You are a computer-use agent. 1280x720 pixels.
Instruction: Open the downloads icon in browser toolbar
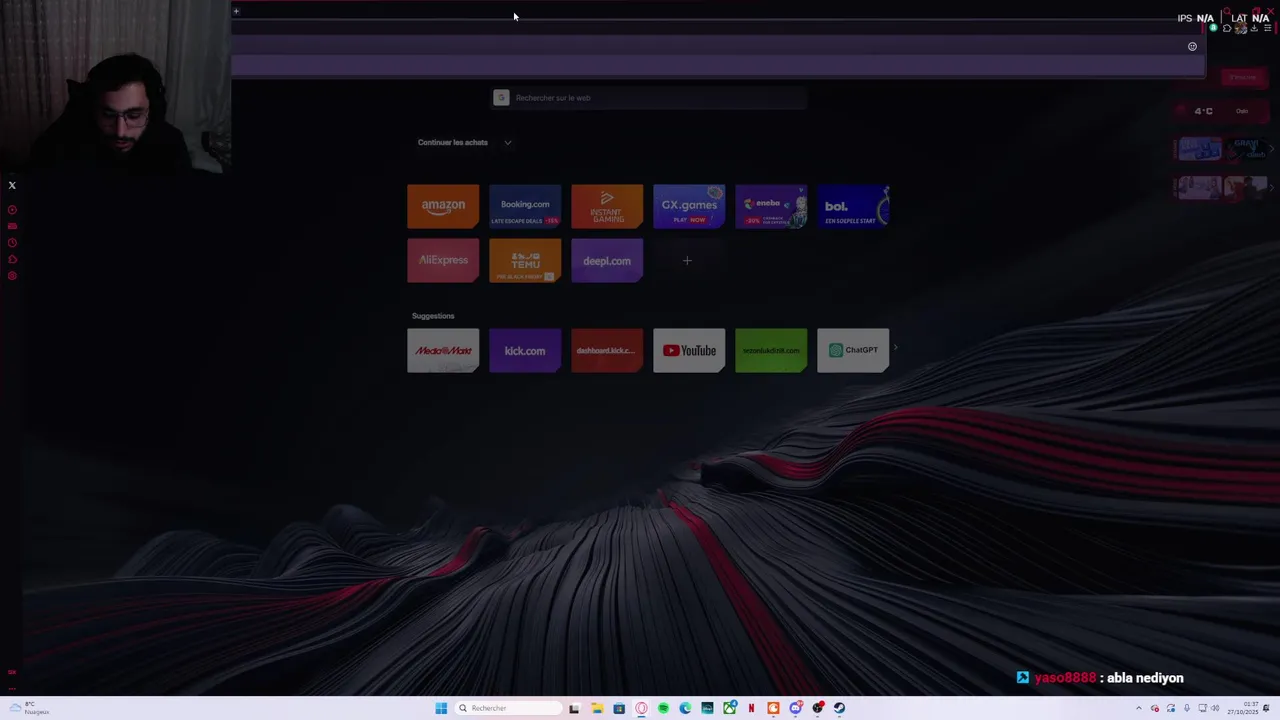tap(1254, 28)
